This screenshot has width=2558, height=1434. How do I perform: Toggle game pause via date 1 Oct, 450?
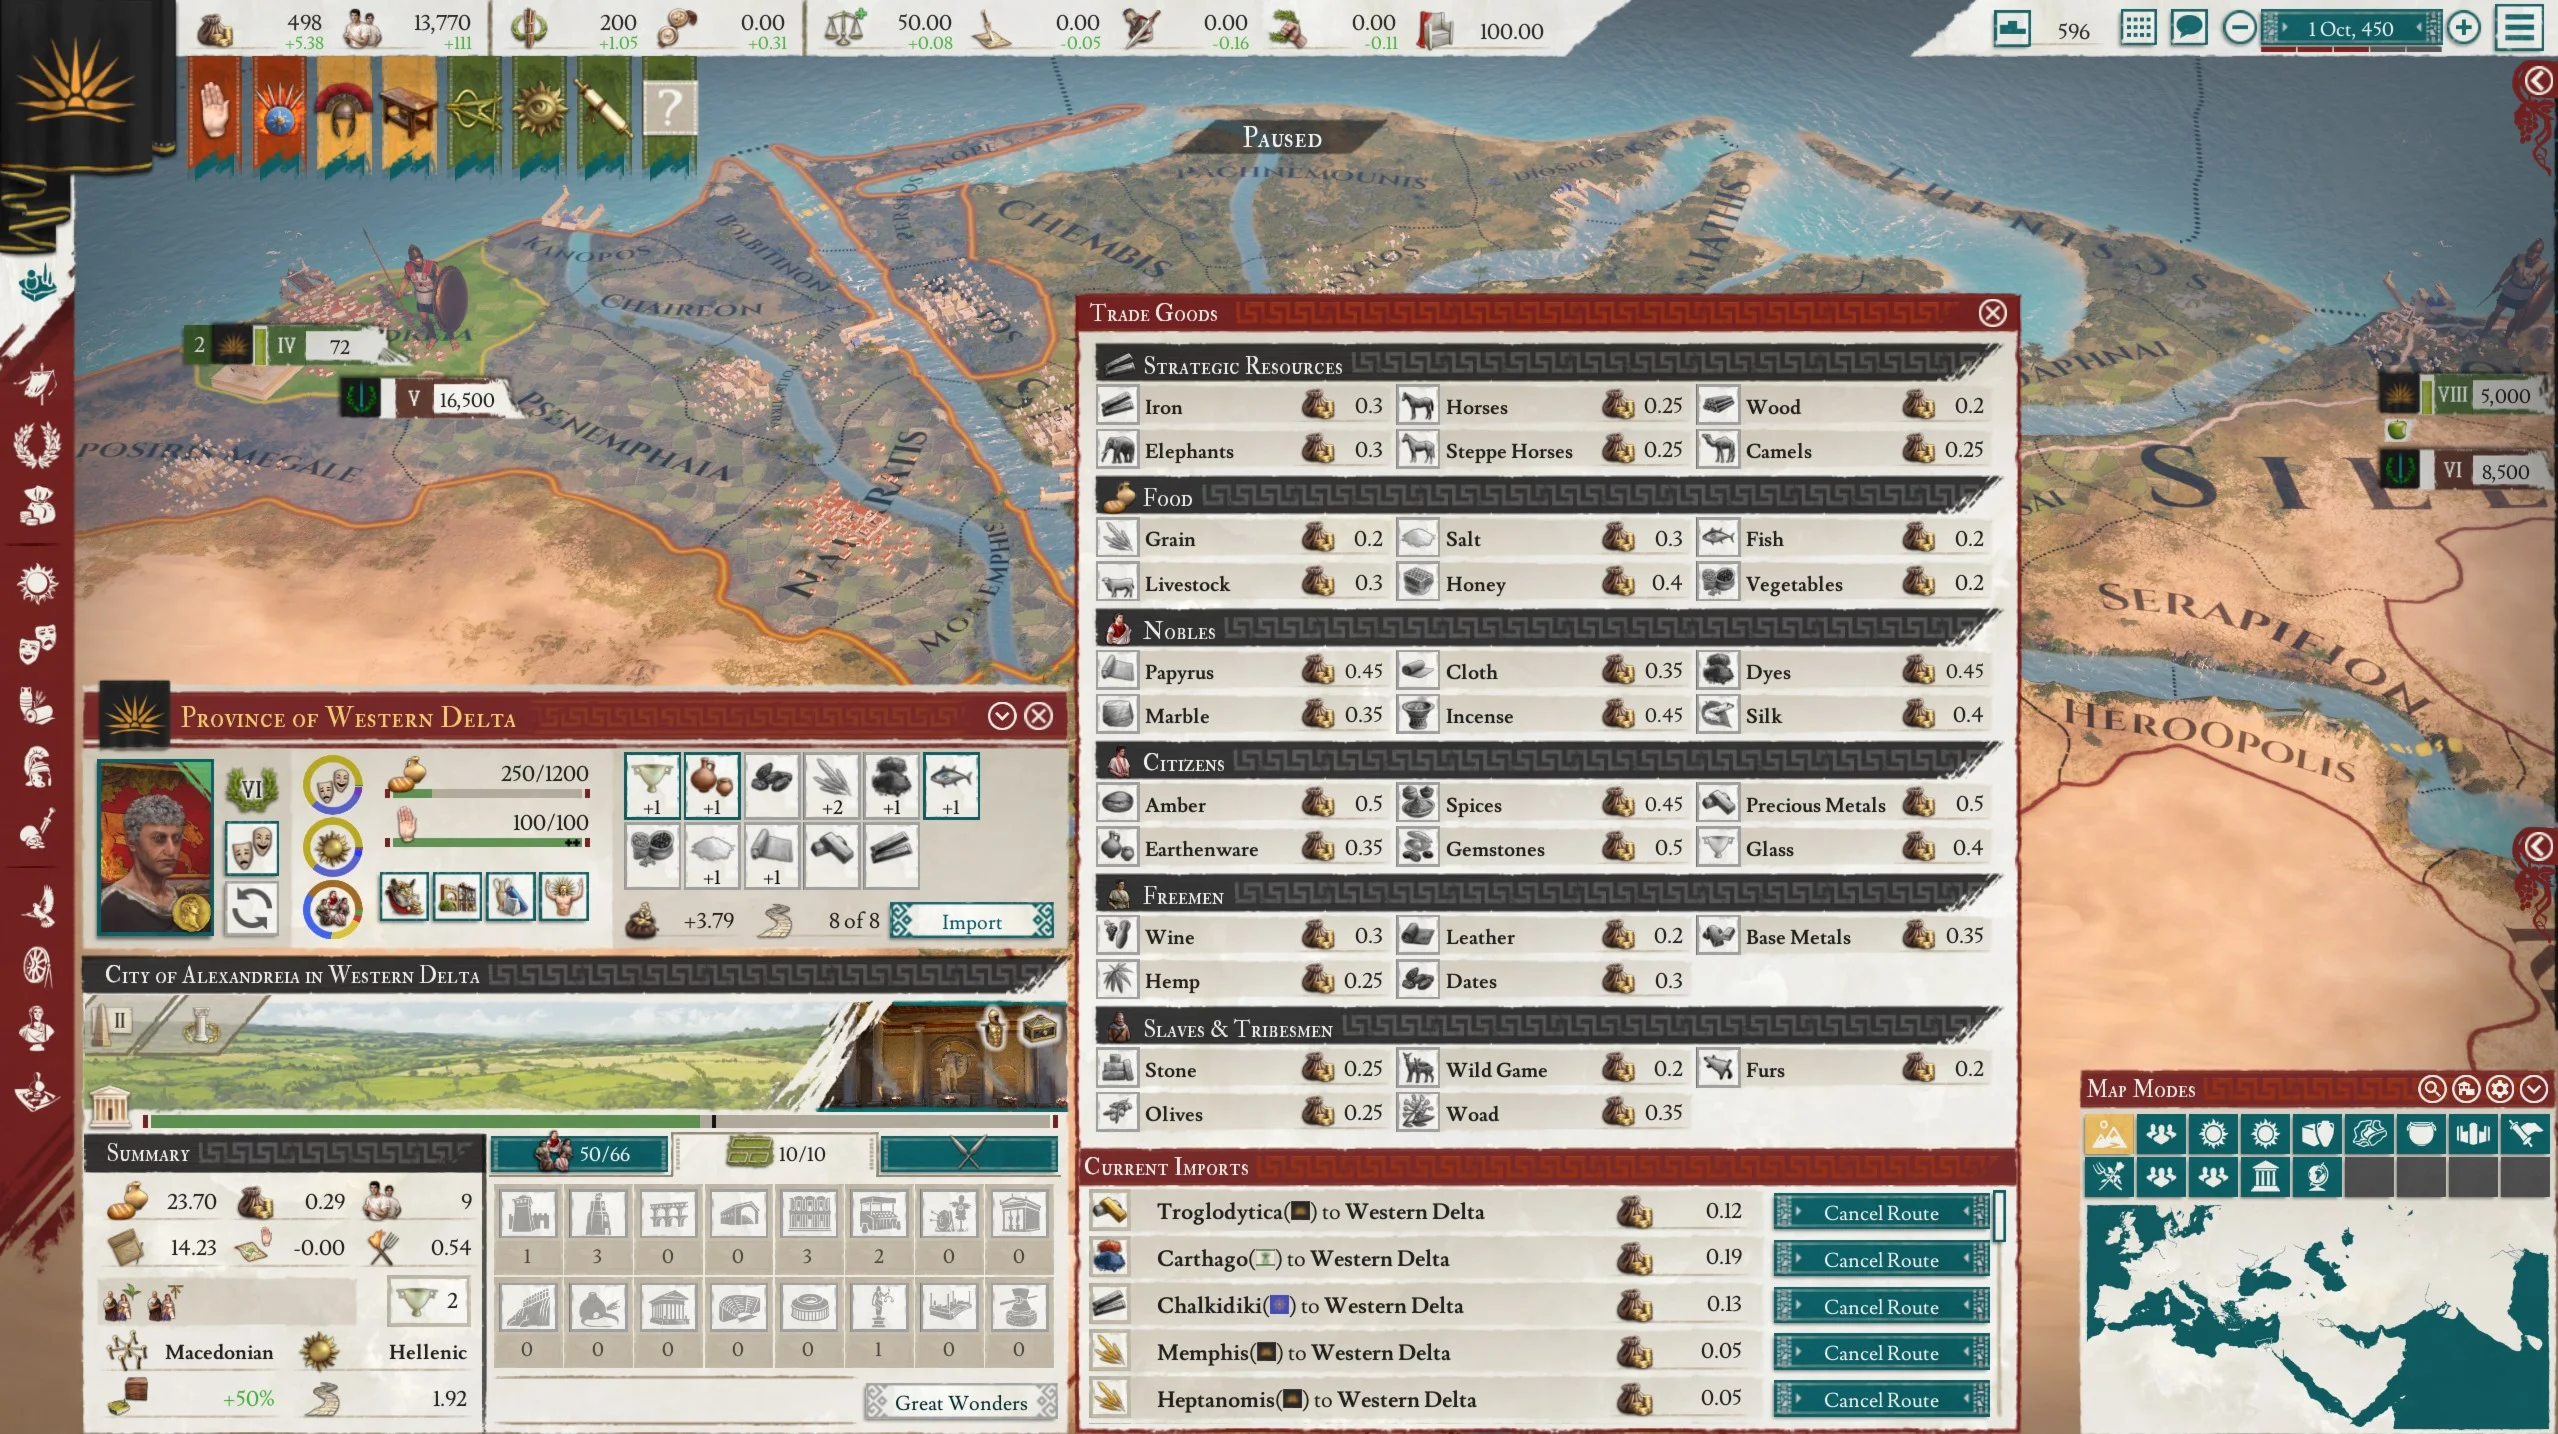2349,28
